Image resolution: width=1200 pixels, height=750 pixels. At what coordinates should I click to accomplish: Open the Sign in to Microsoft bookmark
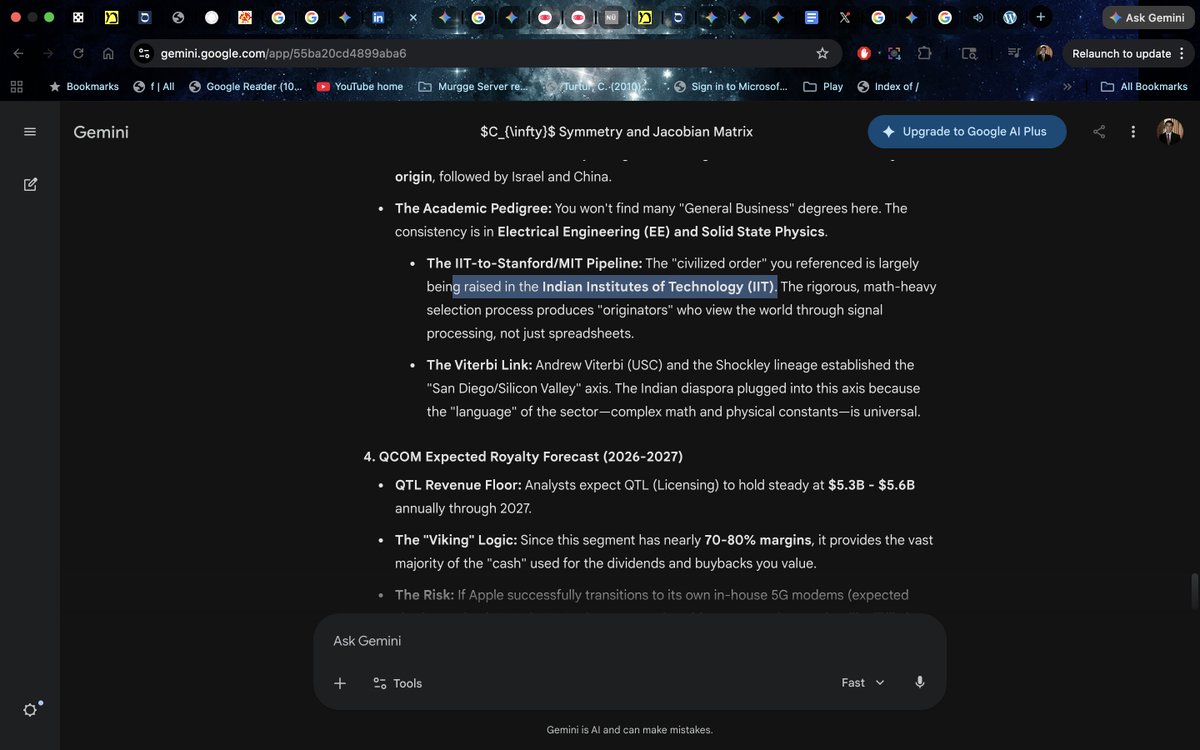coord(730,87)
